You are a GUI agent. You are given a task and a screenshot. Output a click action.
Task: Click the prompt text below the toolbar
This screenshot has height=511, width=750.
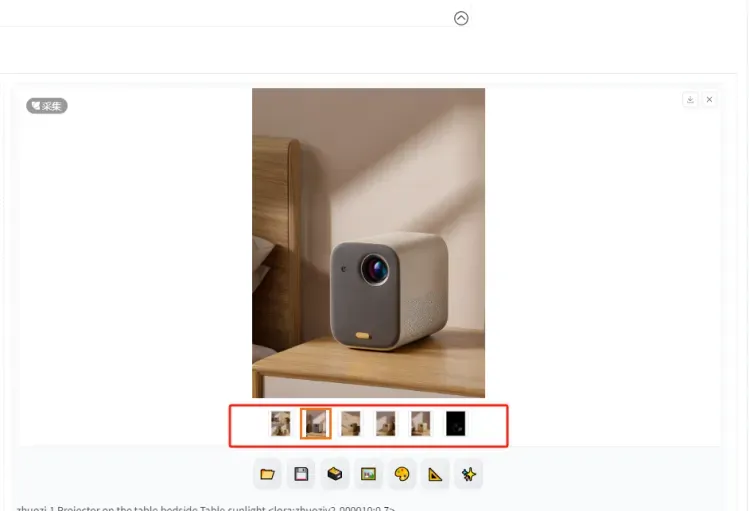206,508
